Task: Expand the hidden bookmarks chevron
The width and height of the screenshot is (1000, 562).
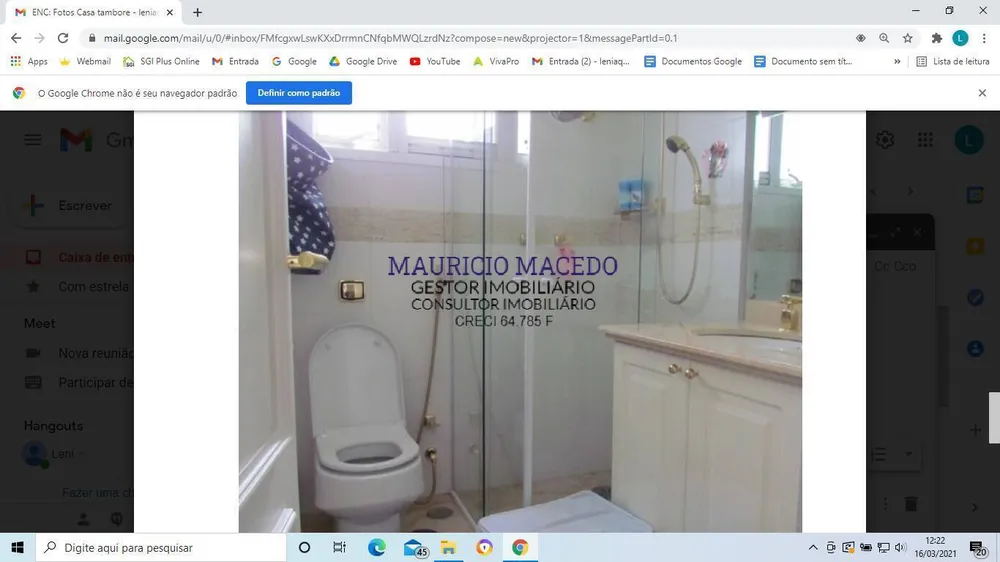Action: point(897,61)
